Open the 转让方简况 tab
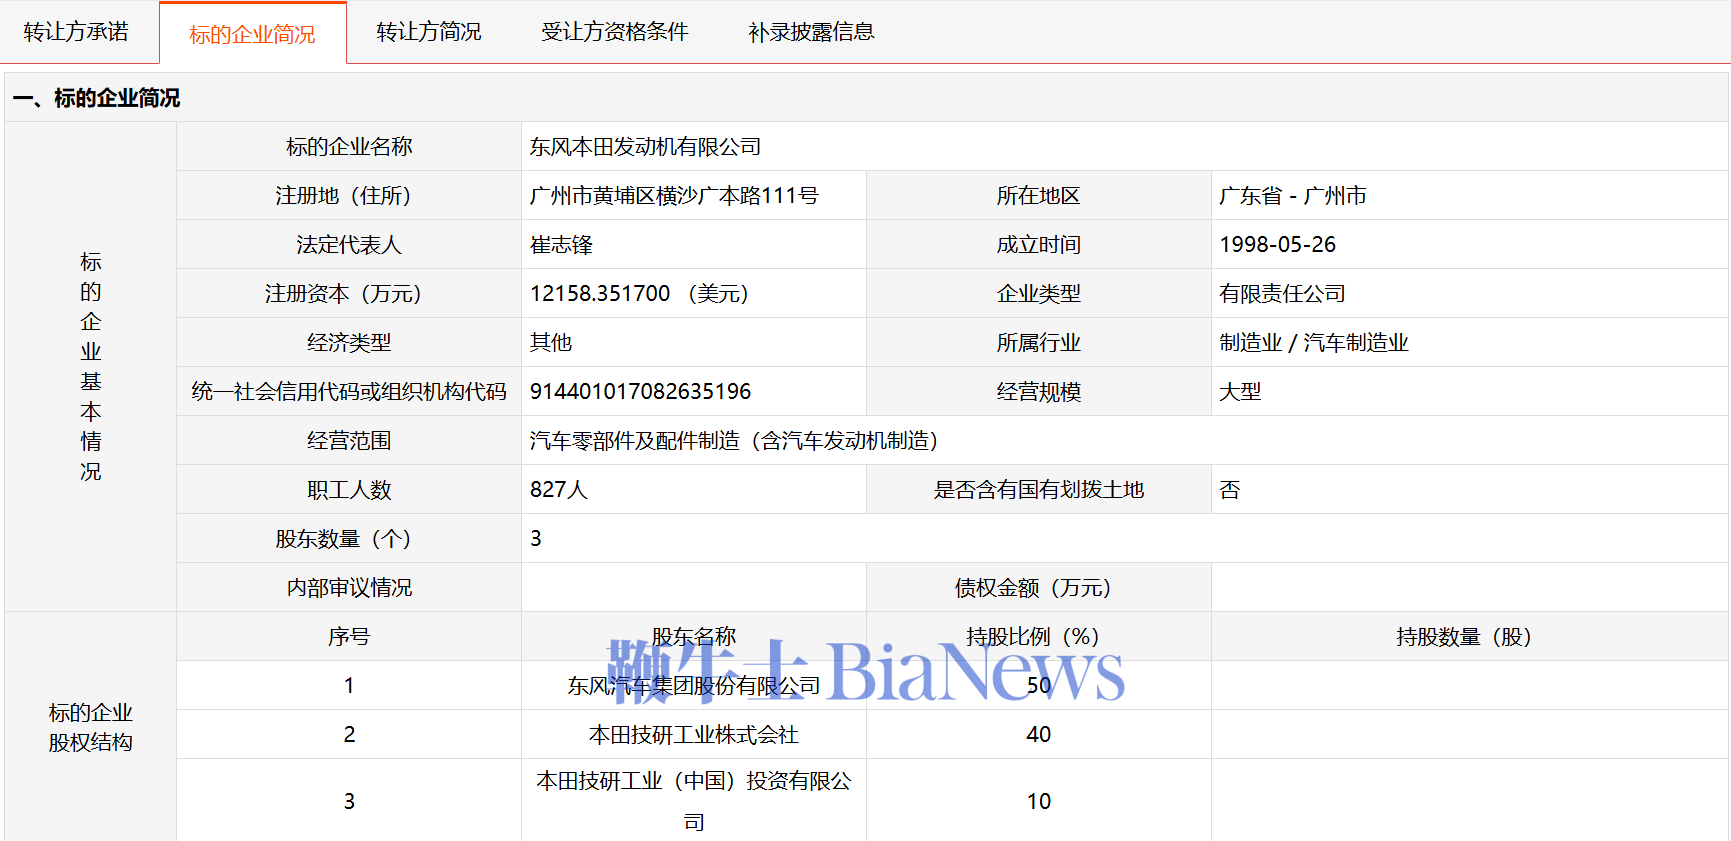The height and width of the screenshot is (841, 1731). 428,32
